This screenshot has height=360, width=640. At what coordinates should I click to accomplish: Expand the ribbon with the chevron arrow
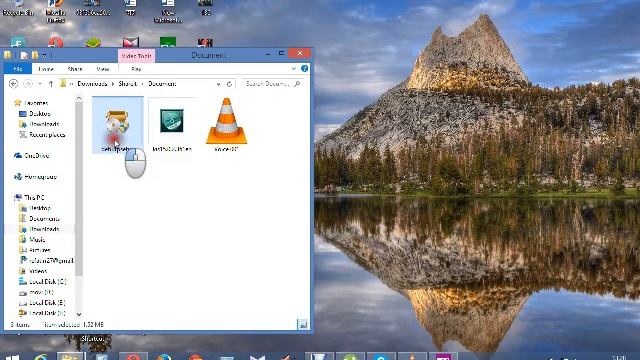point(294,69)
